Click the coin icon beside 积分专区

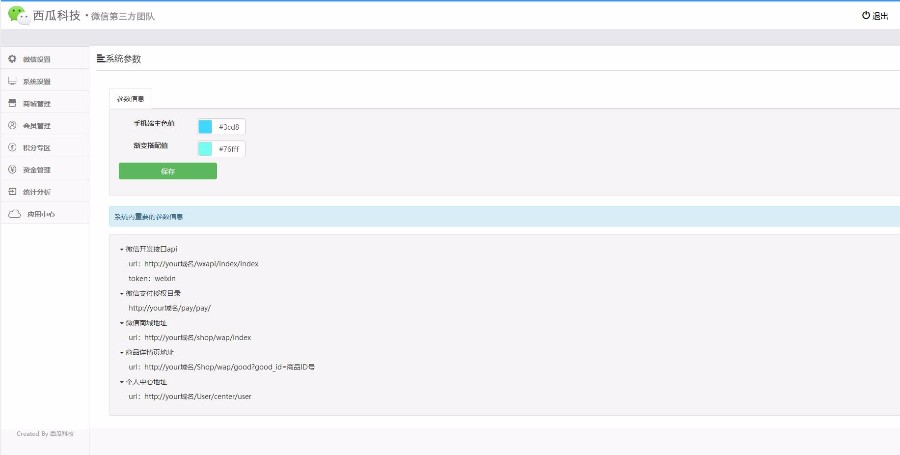(12, 147)
